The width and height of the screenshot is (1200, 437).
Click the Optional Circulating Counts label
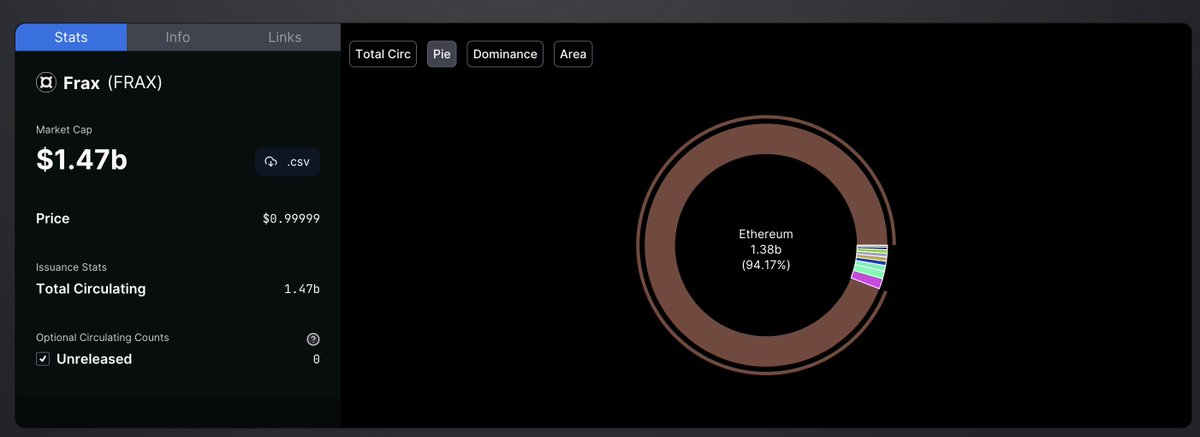[x=103, y=338]
